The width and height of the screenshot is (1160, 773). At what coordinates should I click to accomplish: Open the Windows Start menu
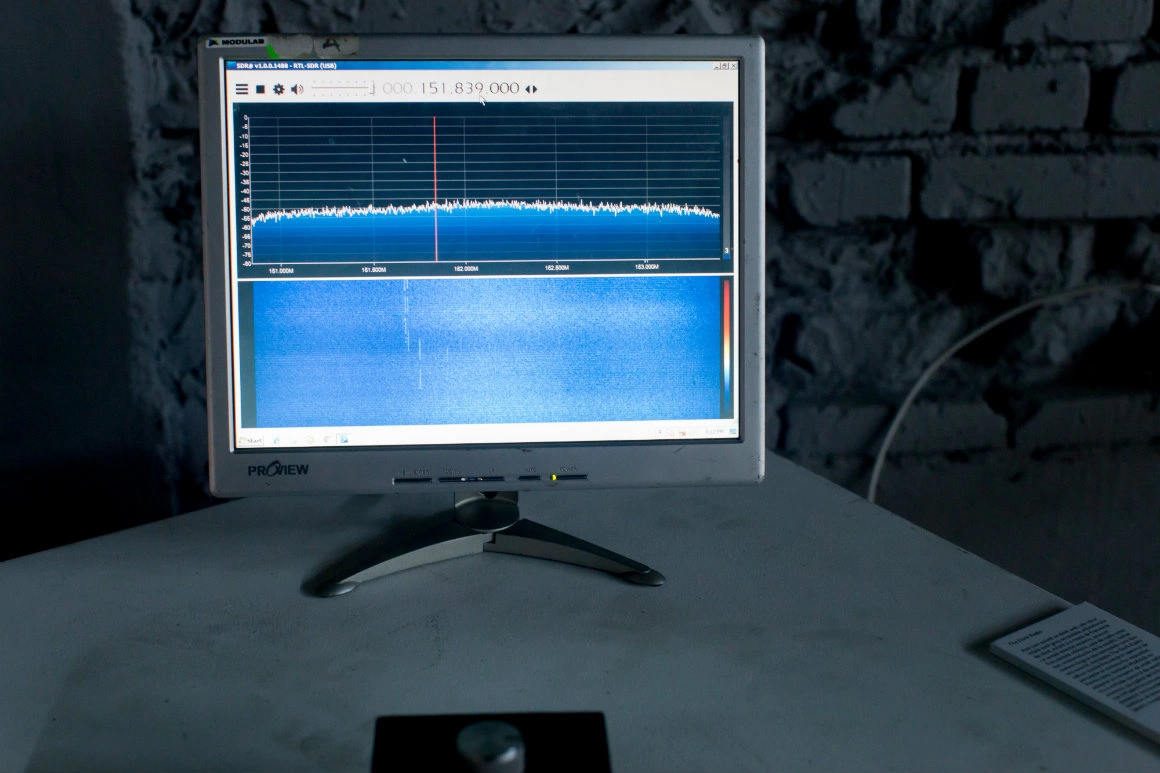251,439
